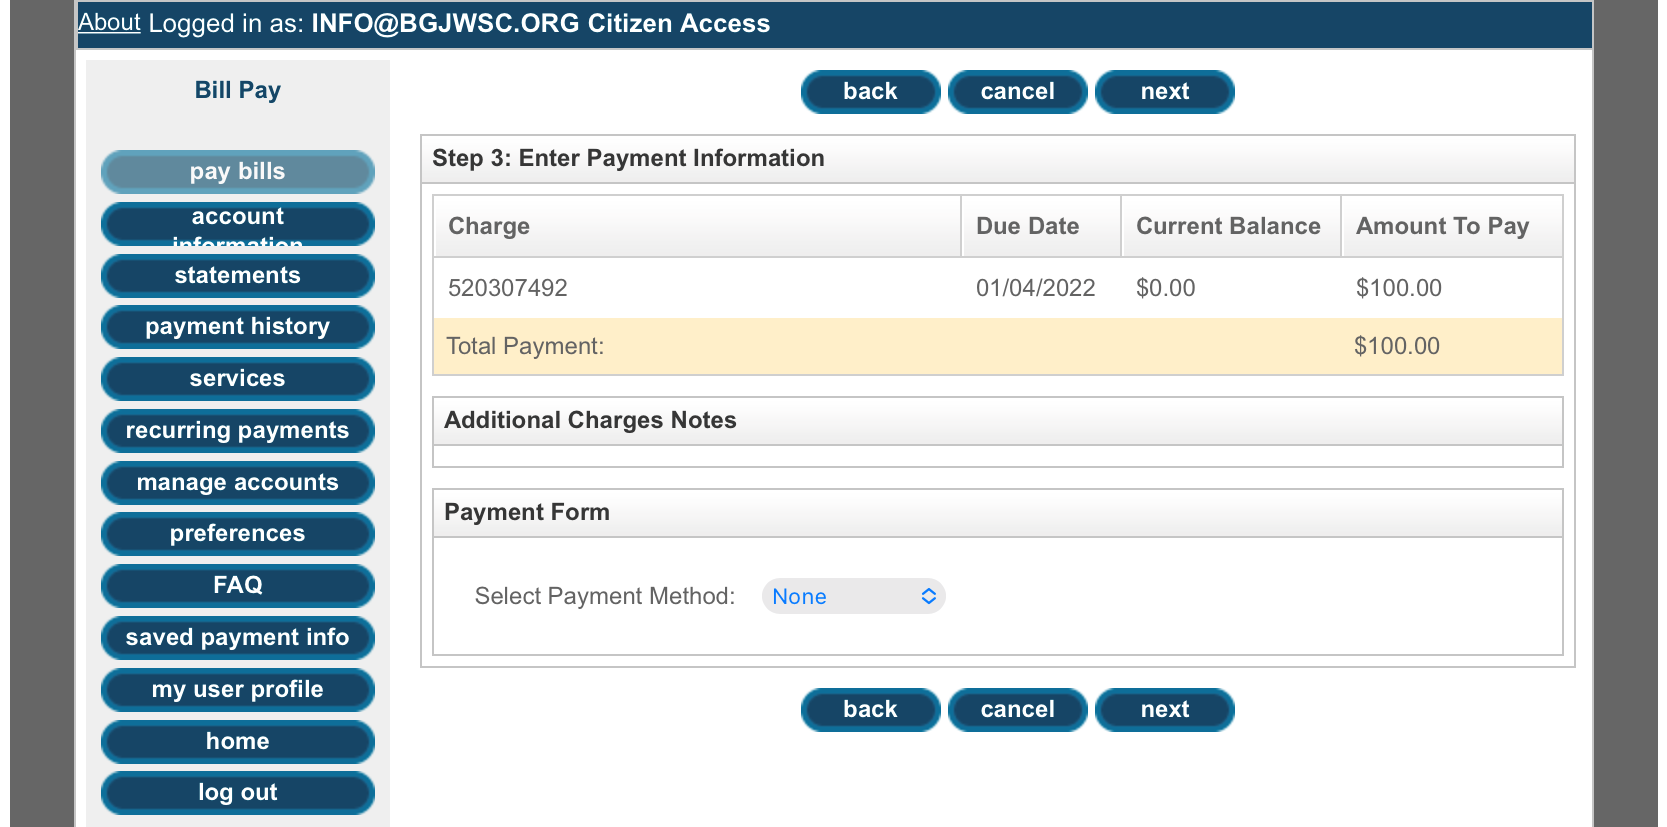Click the top next button
This screenshot has width=1667, height=827.
1165,92
